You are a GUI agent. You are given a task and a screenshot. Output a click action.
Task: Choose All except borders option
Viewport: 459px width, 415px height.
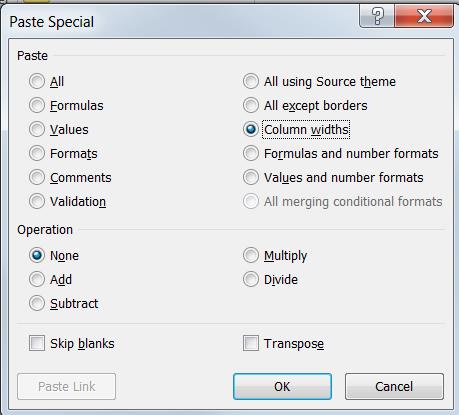(251, 105)
